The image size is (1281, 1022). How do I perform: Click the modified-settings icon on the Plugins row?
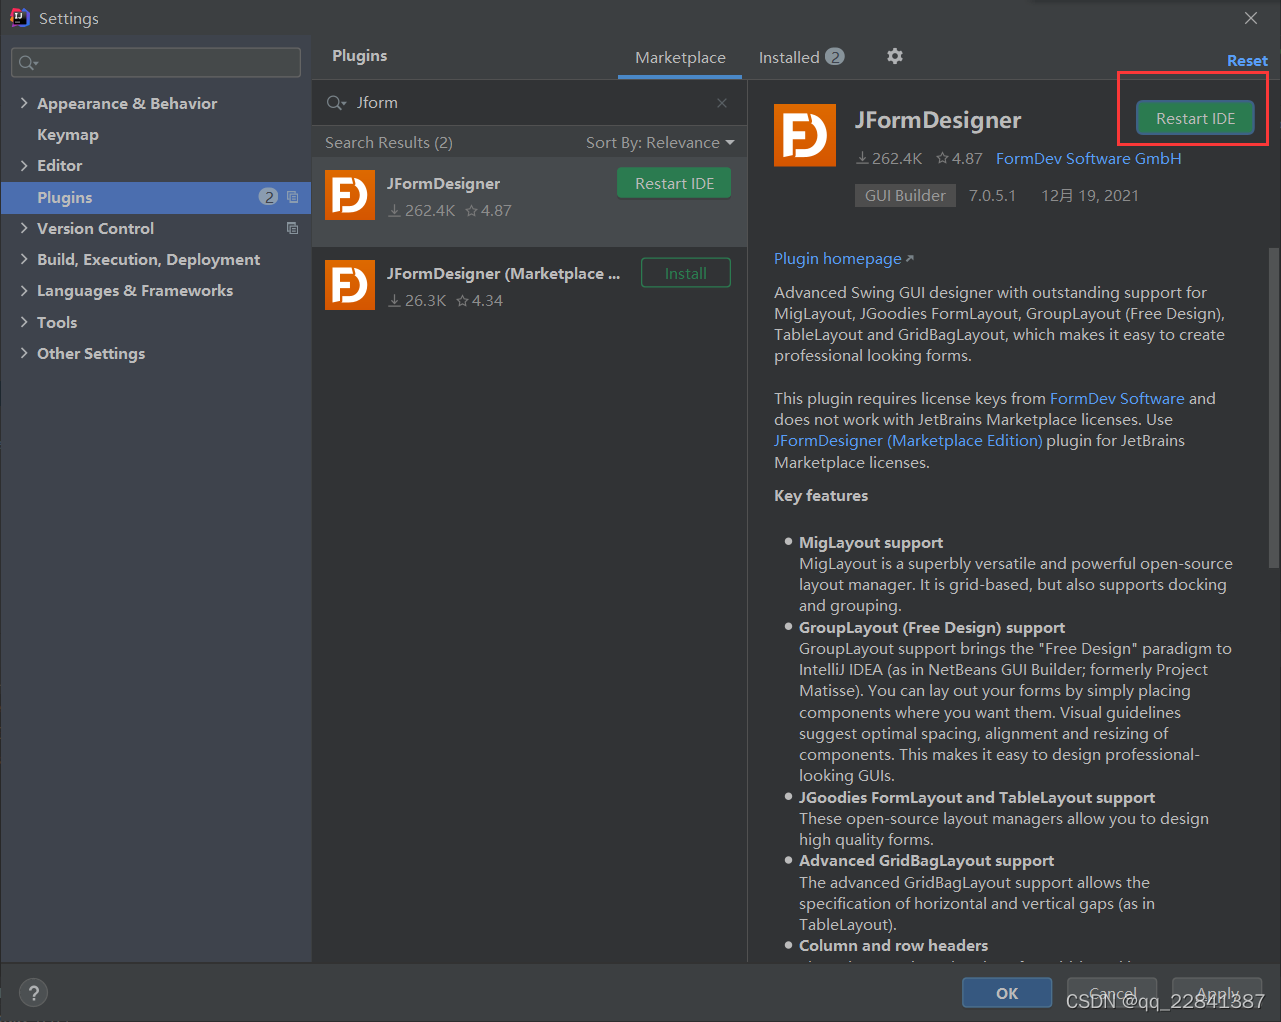coord(291,197)
